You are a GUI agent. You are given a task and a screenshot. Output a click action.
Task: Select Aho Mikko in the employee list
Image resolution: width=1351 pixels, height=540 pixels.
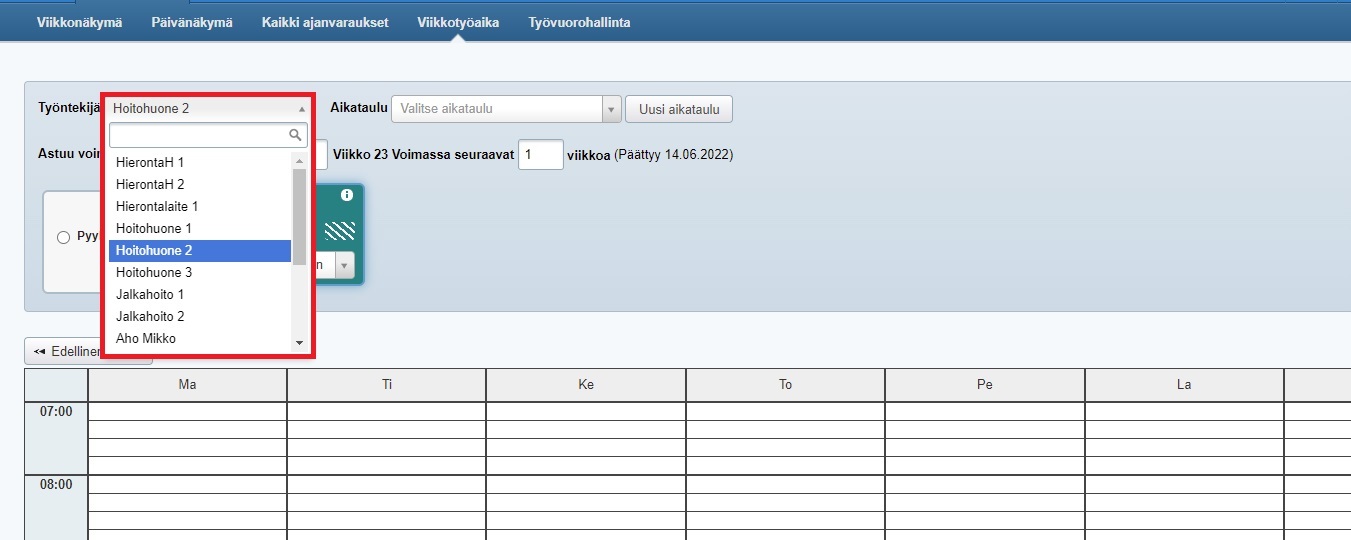(x=146, y=338)
